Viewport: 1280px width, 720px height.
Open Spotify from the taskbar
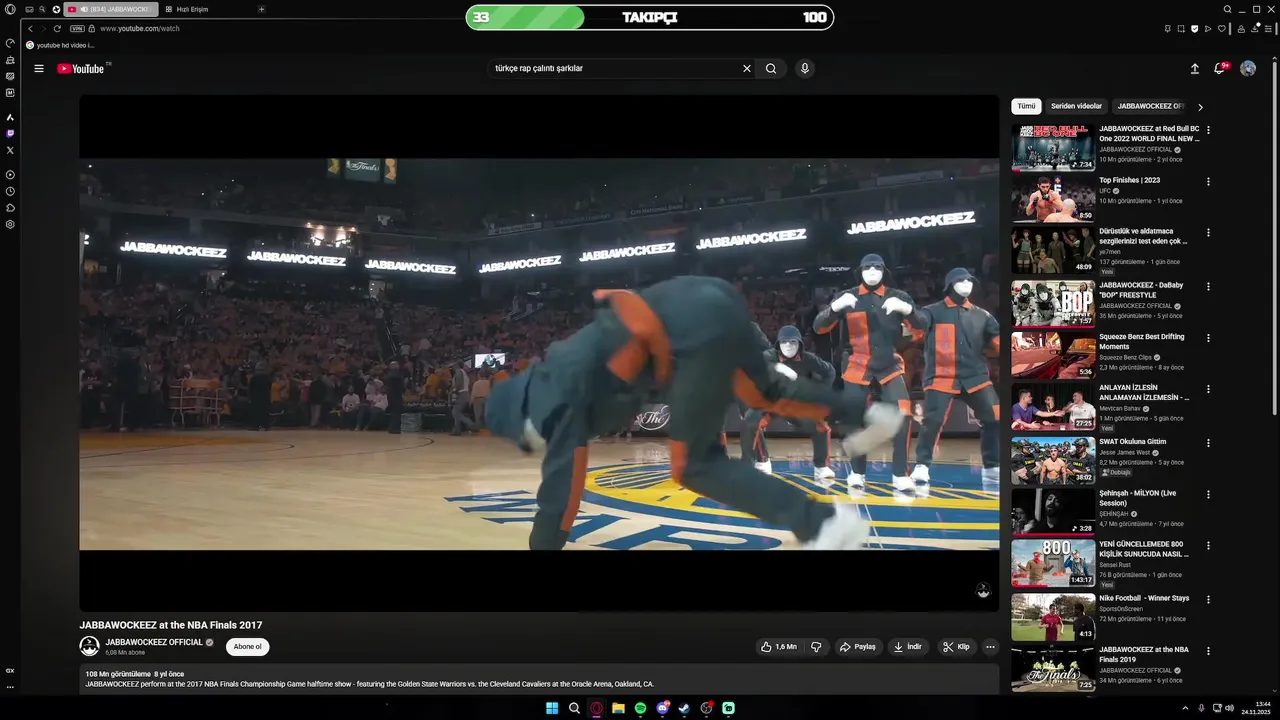pyautogui.click(x=640, y=708)
